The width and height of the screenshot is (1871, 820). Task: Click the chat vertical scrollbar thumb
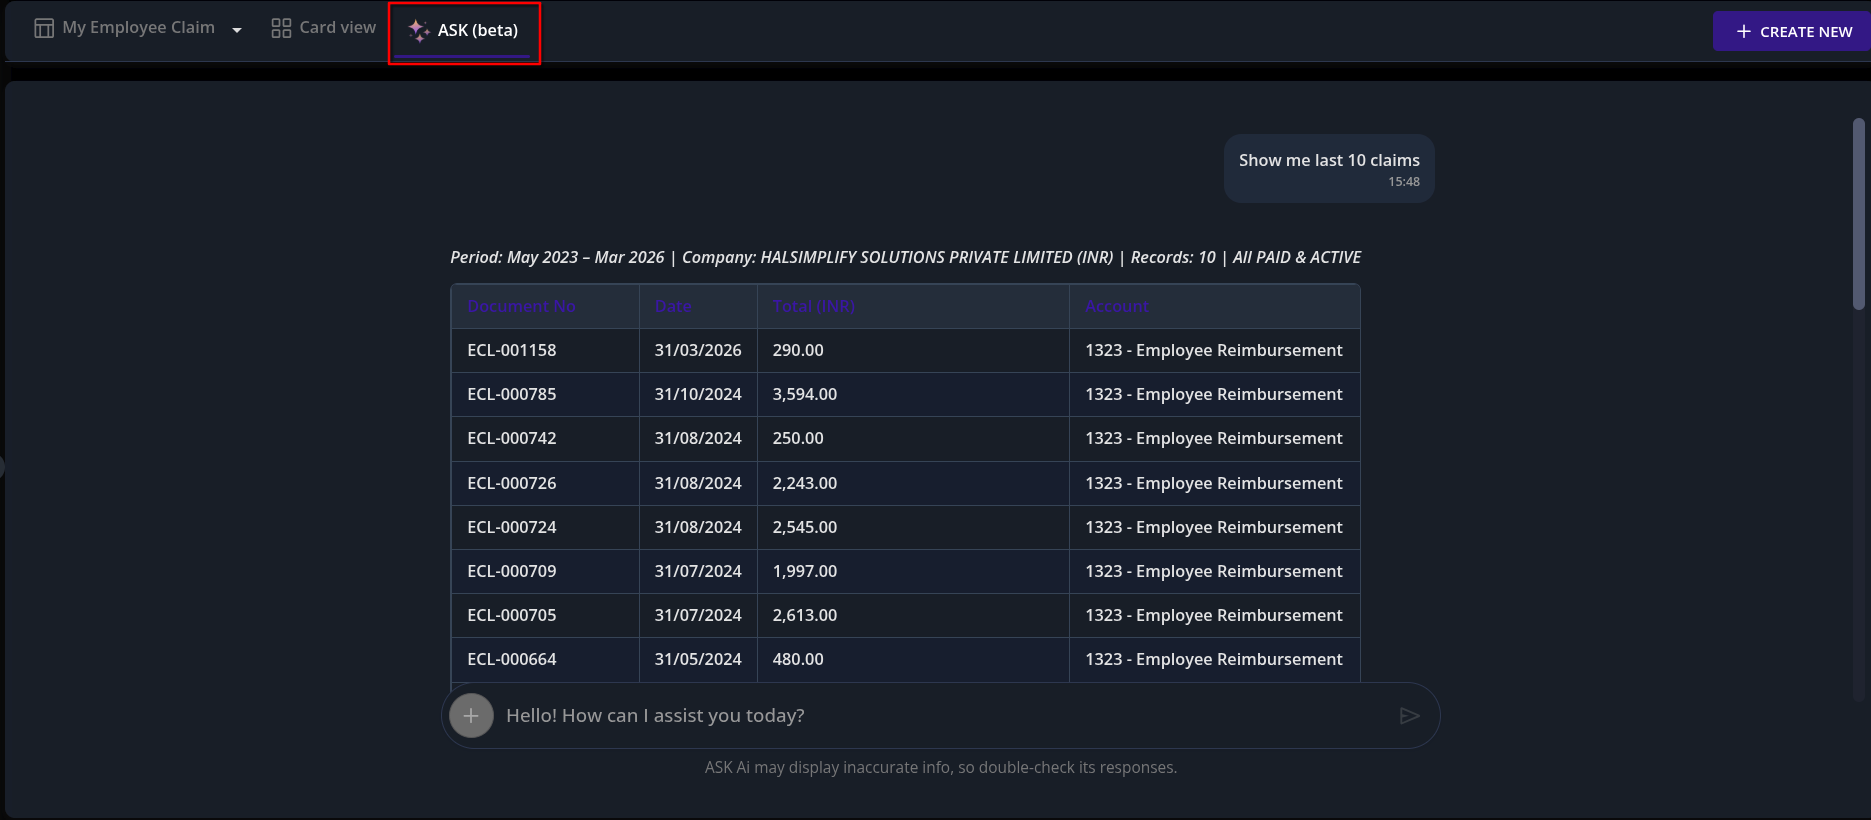click(1858, 214)
